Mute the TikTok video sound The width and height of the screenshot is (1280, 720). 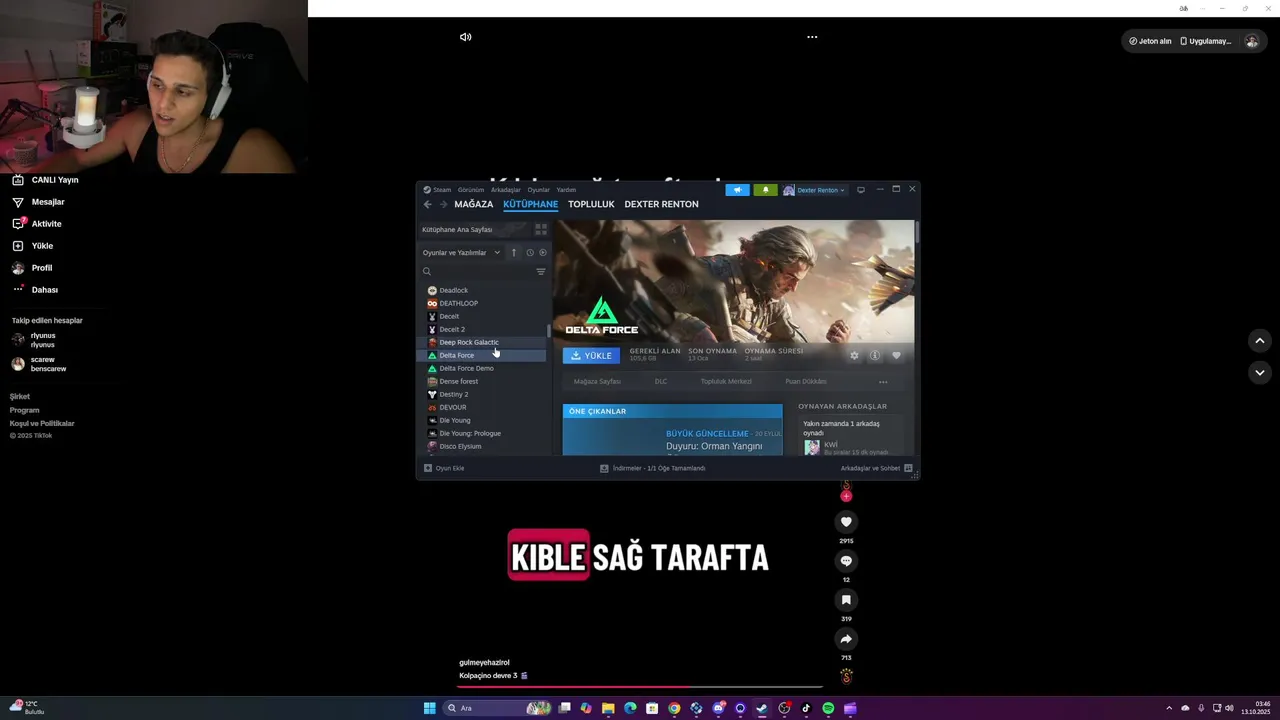pos(465,37)
